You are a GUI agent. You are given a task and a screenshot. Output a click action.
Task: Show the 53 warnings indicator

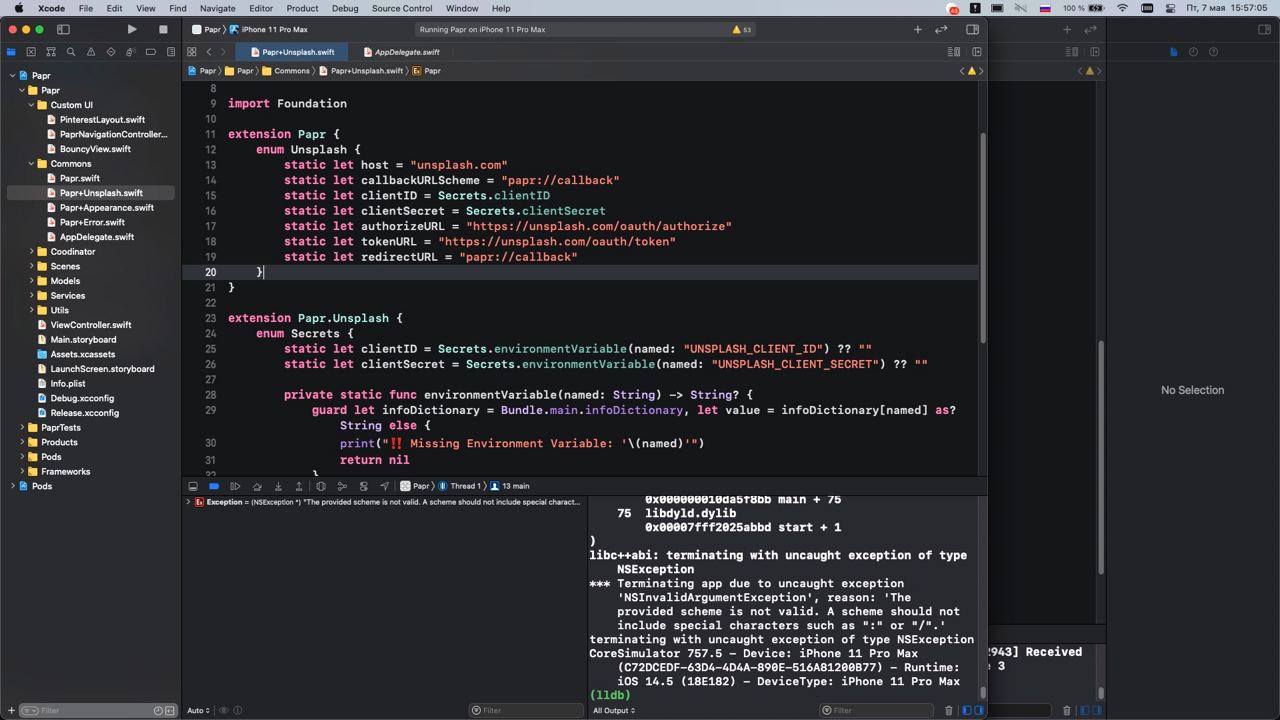(742, 30)
